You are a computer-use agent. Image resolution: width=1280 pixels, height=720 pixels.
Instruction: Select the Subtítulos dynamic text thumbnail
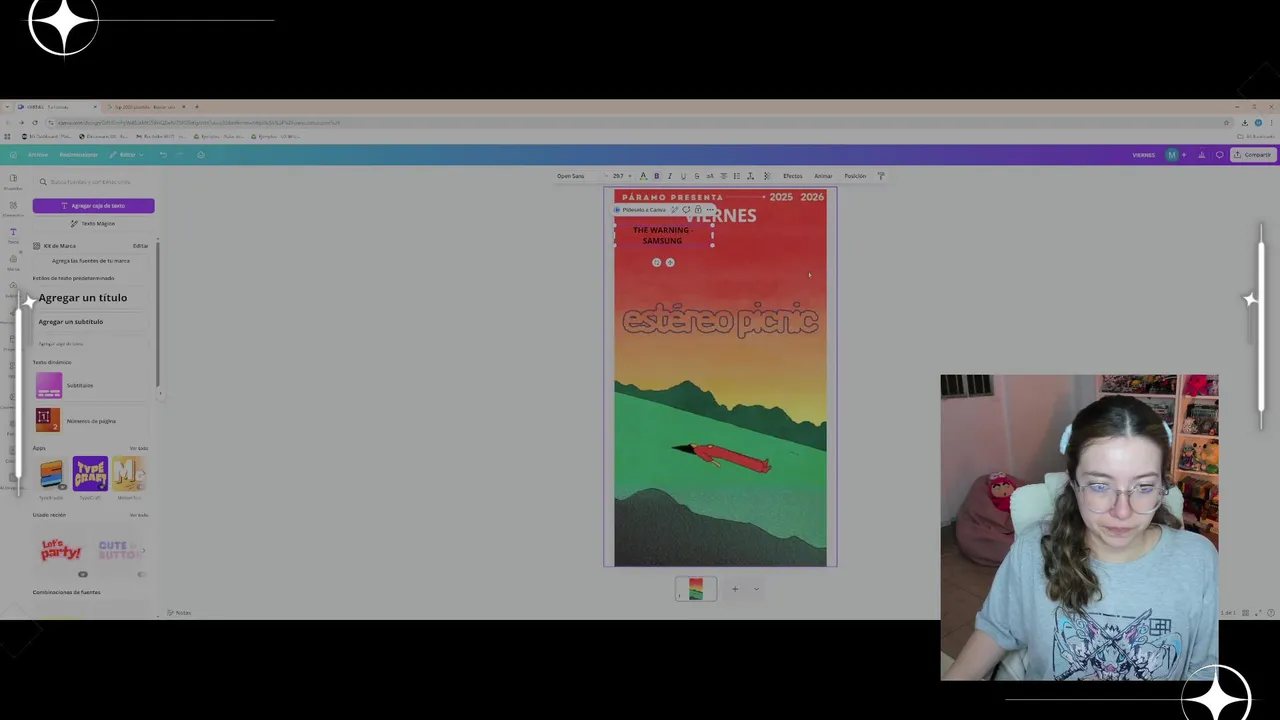(x=49, y=385)
